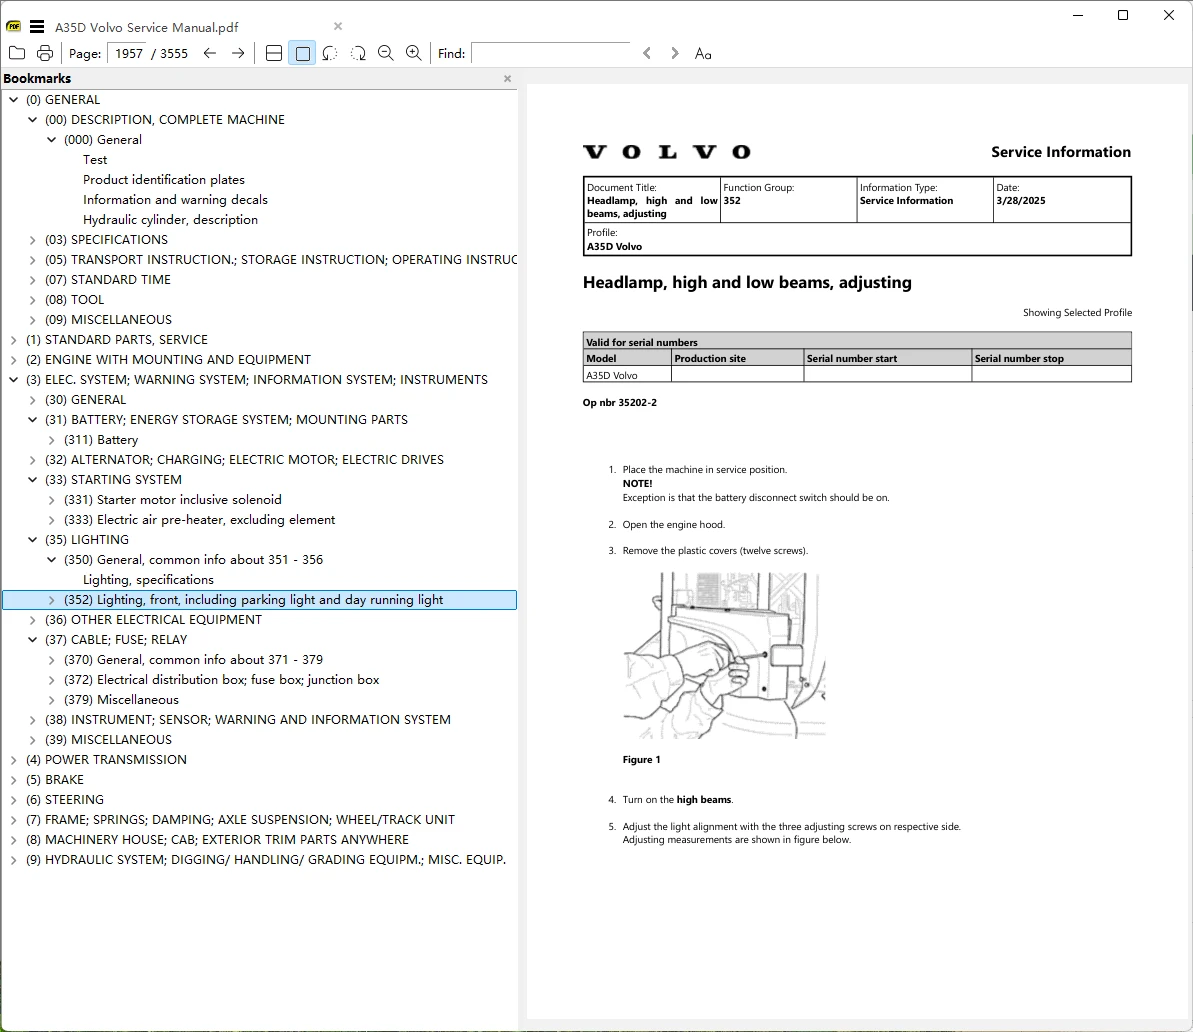This screenshot has width=1193, height=1032.
Task: Expand (331) Starter motor inclusive solenoid
Action: 52,500
